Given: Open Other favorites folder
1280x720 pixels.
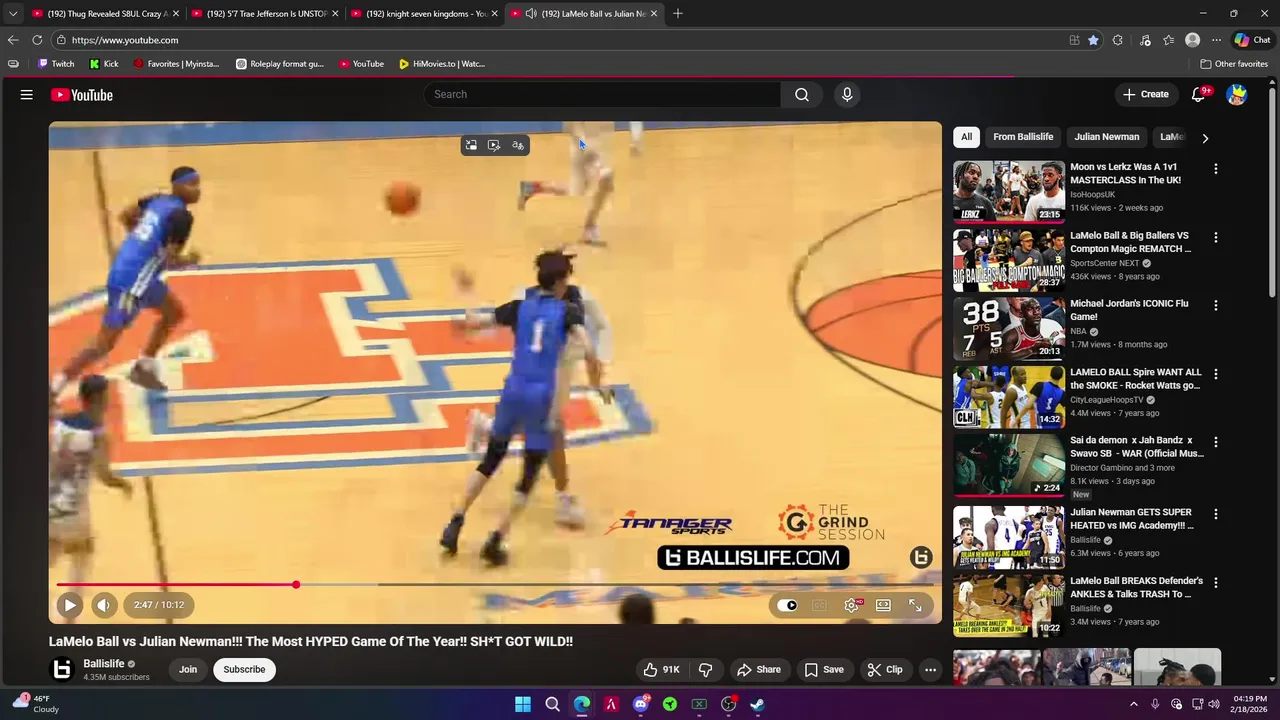Looking at the screenshot, I should [x=1234, y=64].
